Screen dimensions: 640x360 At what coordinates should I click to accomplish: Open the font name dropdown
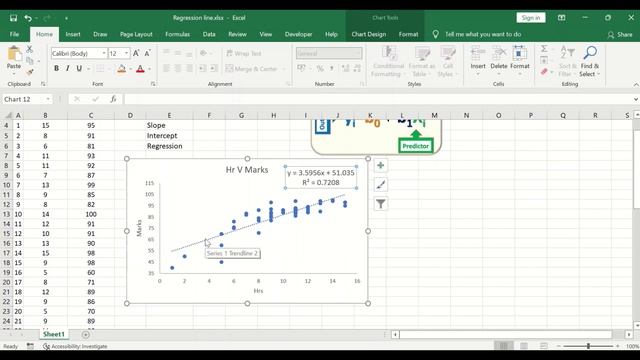tap(104, 53)
